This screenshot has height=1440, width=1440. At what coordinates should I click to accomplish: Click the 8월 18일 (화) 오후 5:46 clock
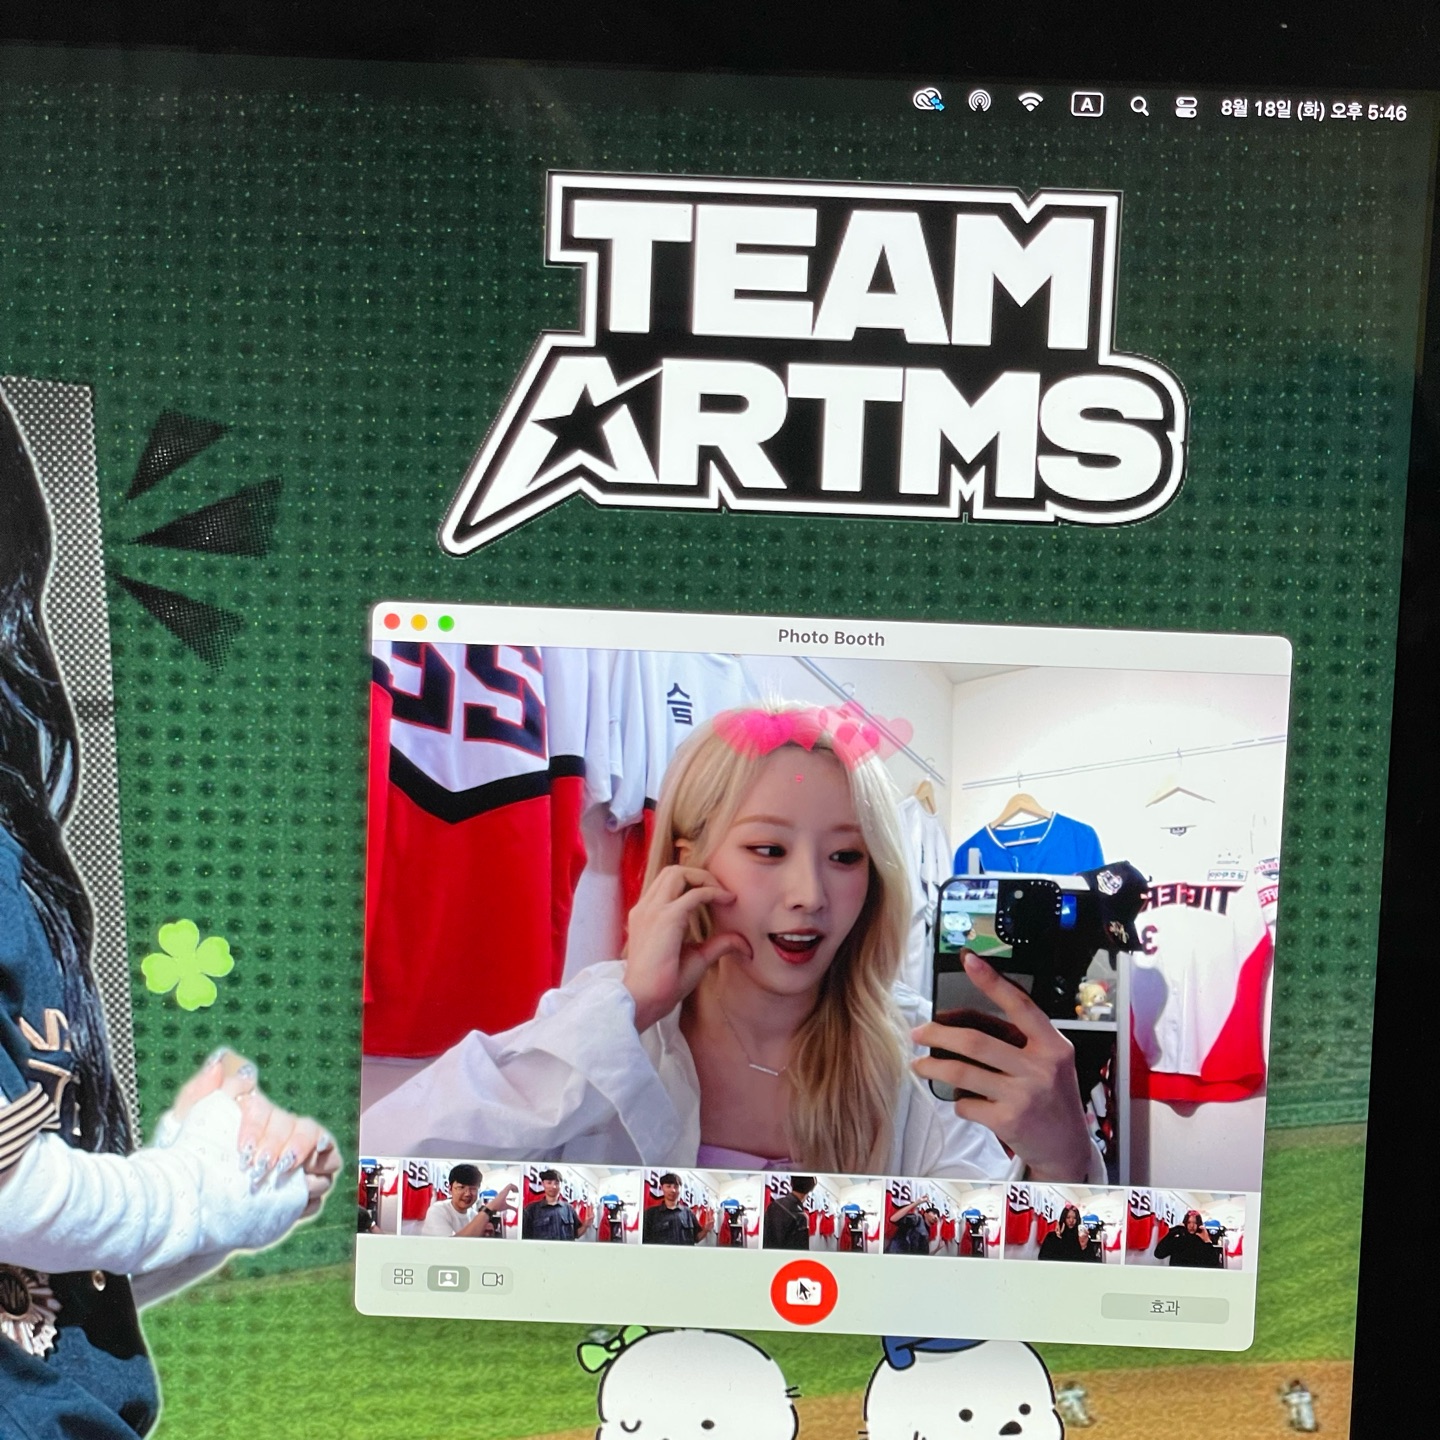click(x=1313, y=110)
